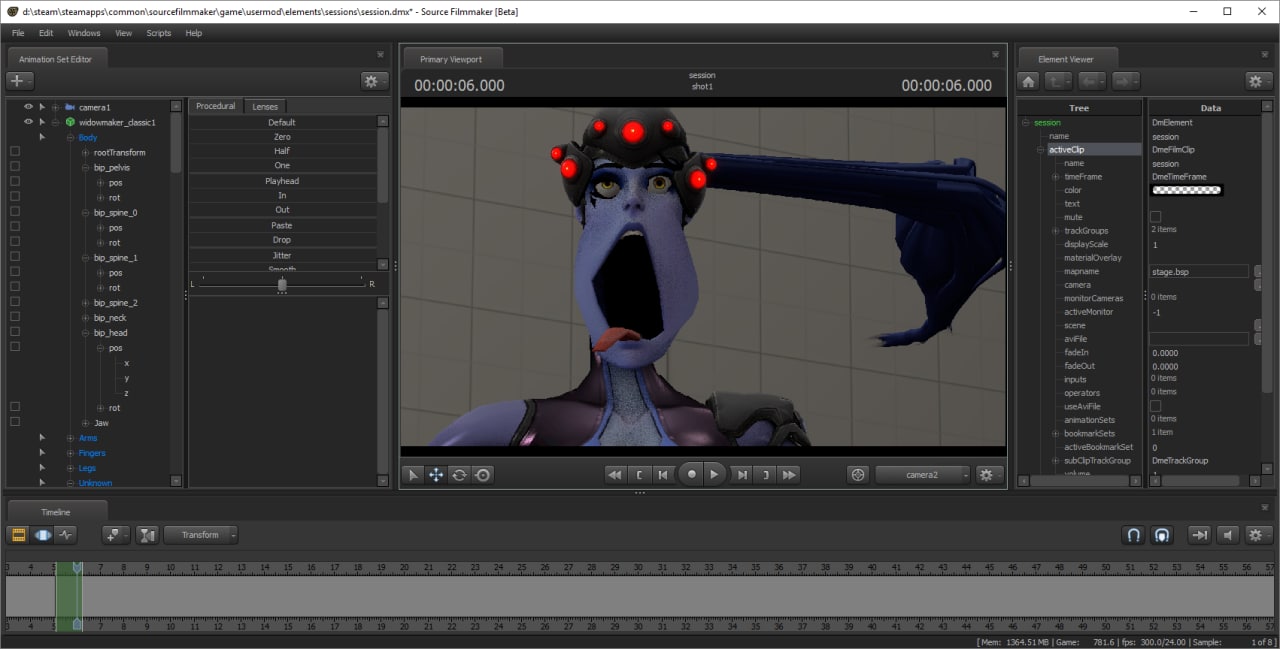Image resolution: width=1280 pixels, height=649 pixels.
Task: Start recording with the record button
Action: click(690, 475)
